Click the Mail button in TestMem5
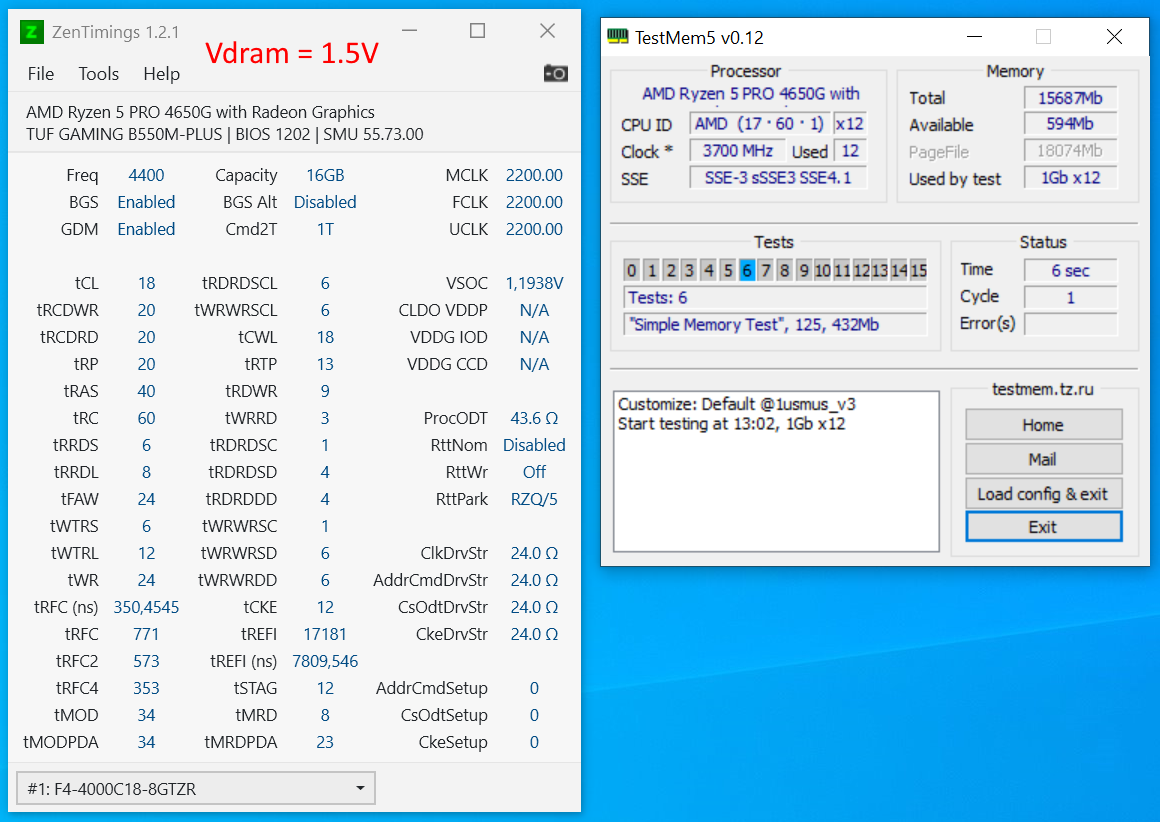The image size is (1160, 822). (1043, 459)
